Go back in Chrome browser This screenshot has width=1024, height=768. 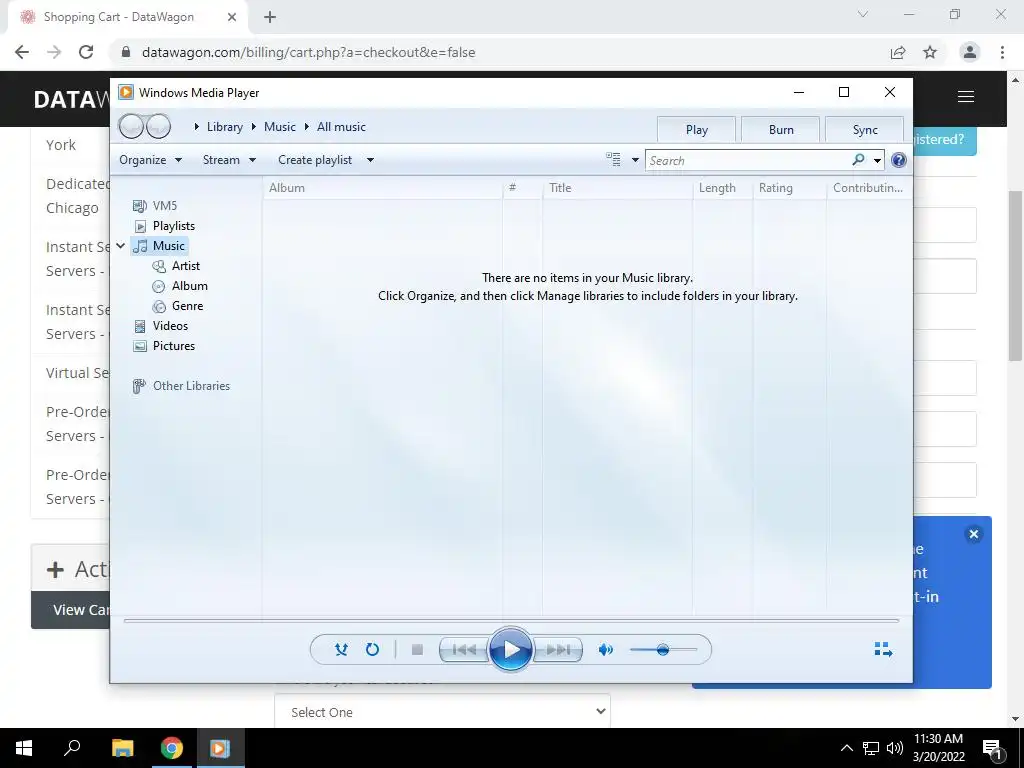click(x=22, y=52)
